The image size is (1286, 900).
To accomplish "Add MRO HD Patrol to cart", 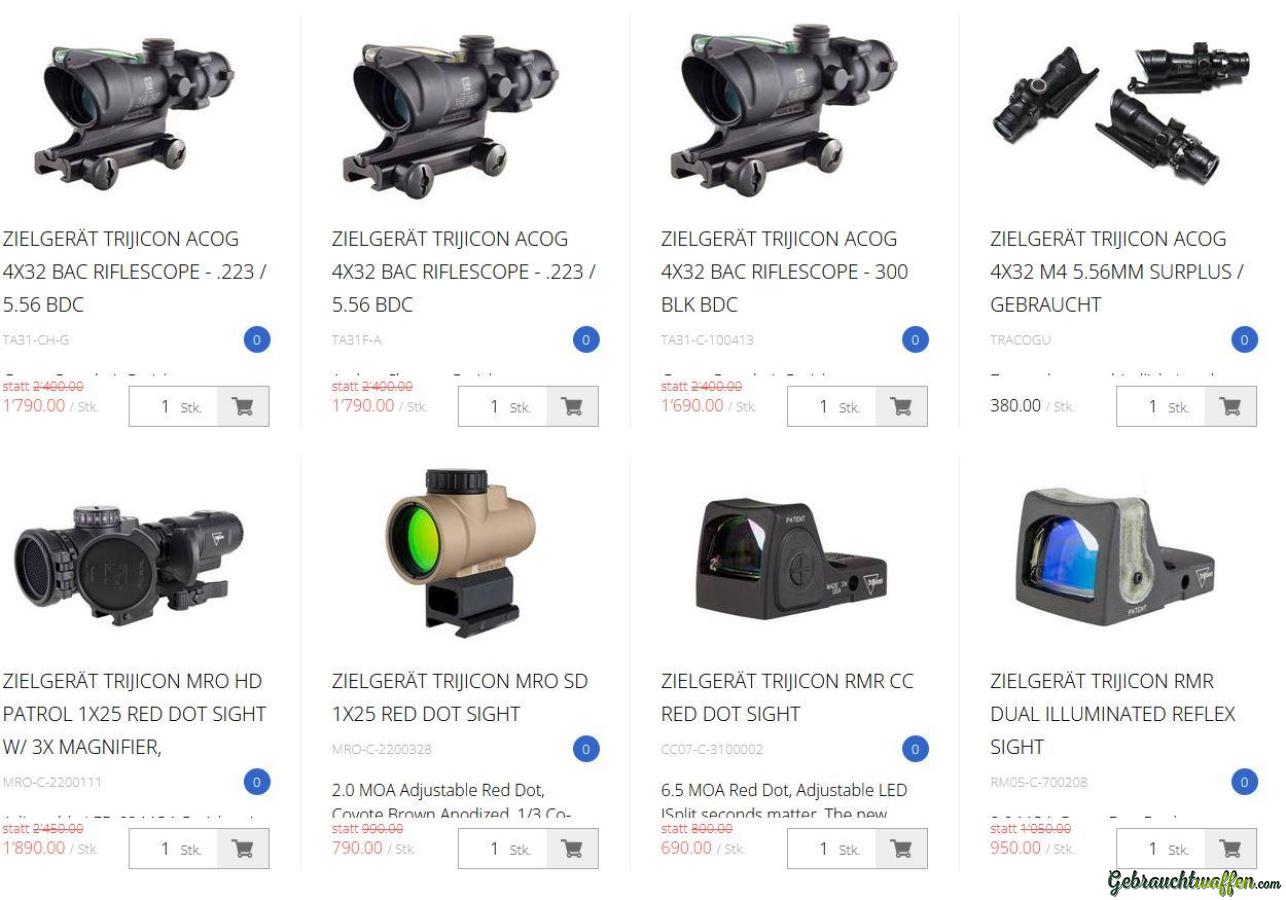I will [x=243, y=848].
